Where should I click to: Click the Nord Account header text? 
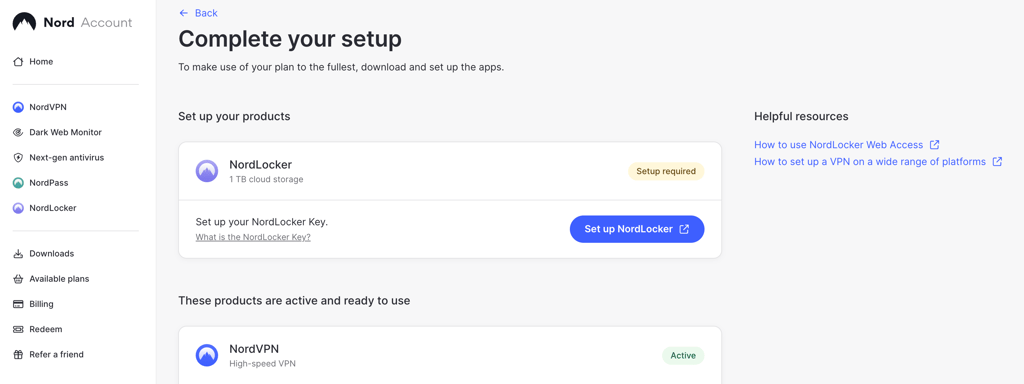[x=88, y=23]
